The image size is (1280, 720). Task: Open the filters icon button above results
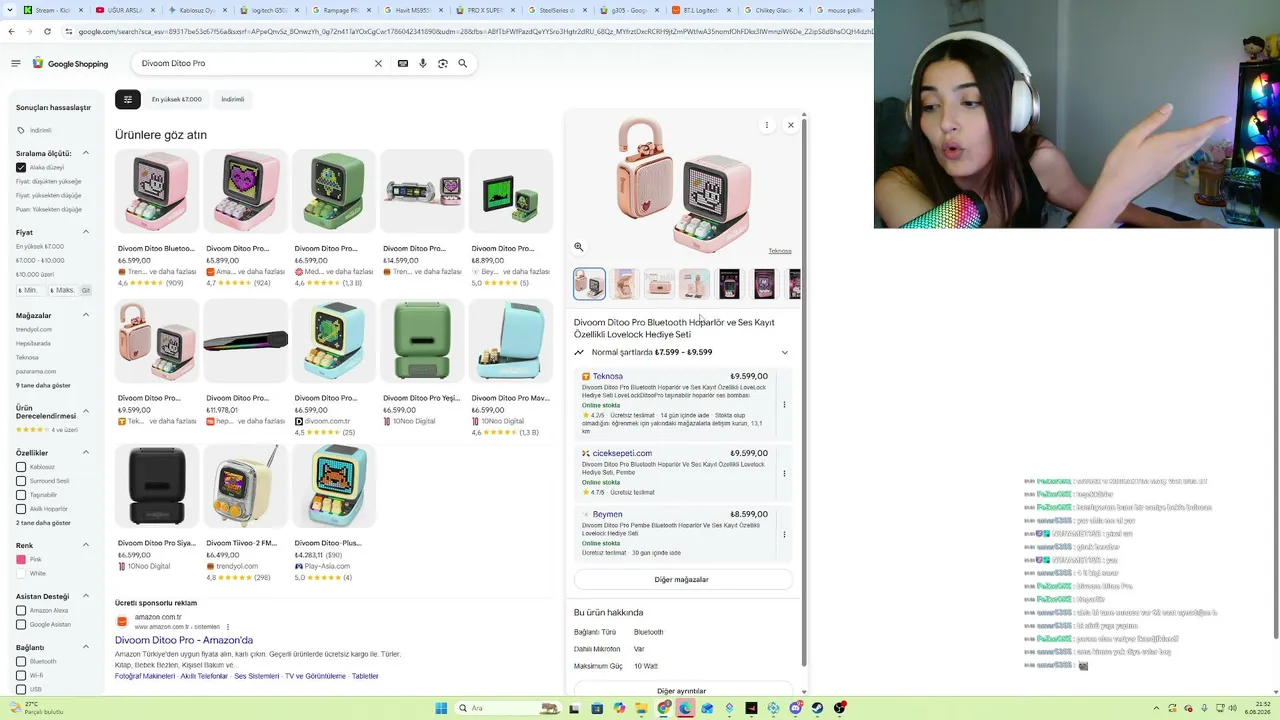point(128,99)
